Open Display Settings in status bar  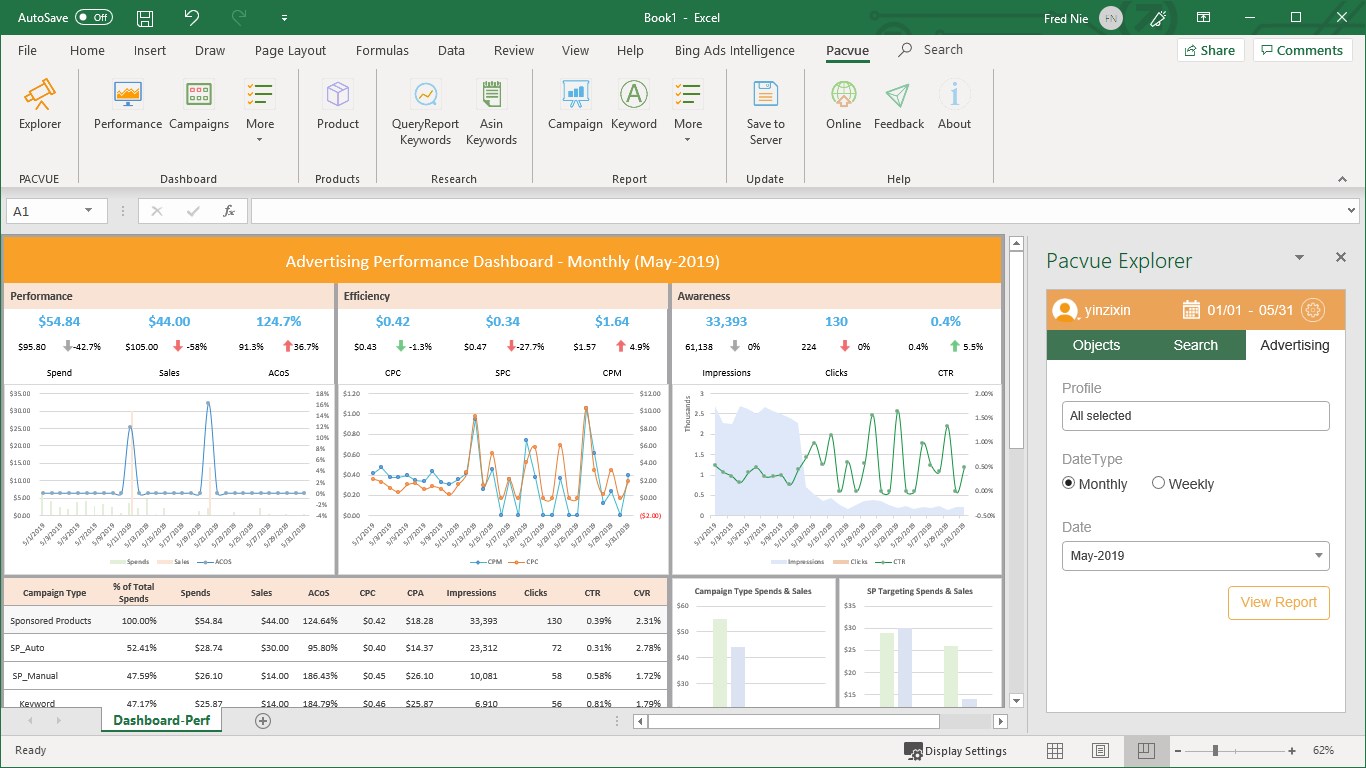click(x=955, y=751)
